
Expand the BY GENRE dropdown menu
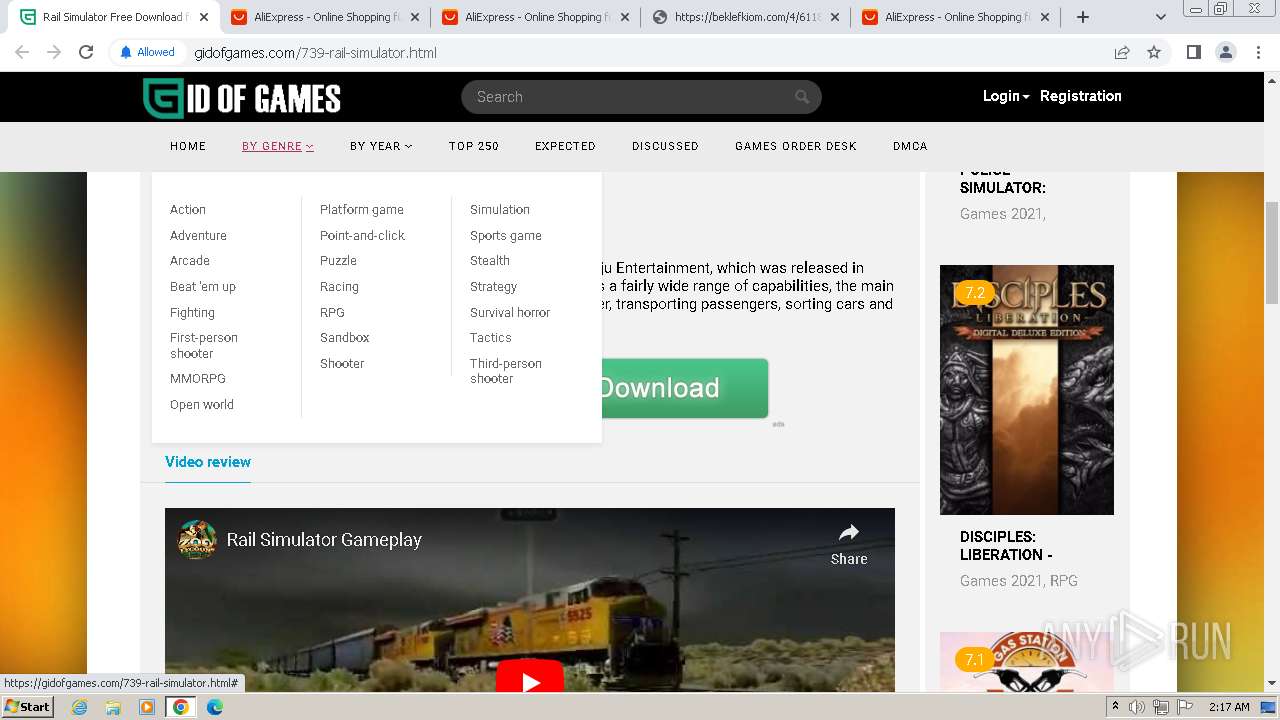(x=277, y=146)
